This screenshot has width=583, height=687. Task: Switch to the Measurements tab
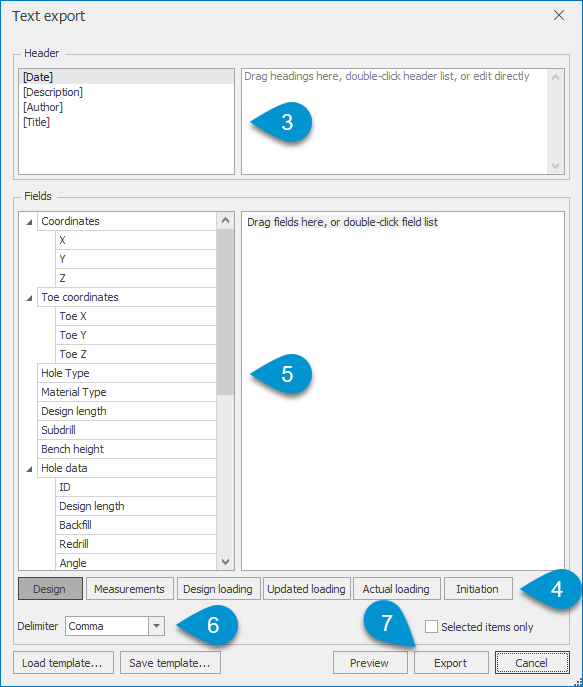tap(130, 588)
